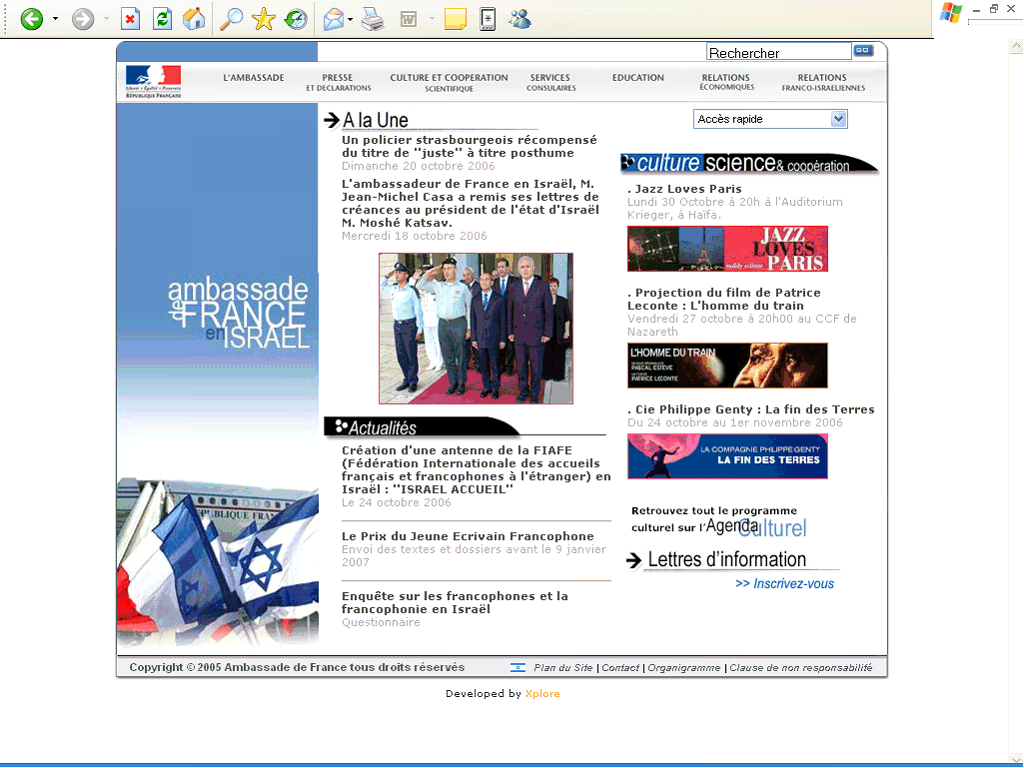This screenshot has width=1024, height=768.
Task: Click the Print printer icon
Action: (372, 19)
